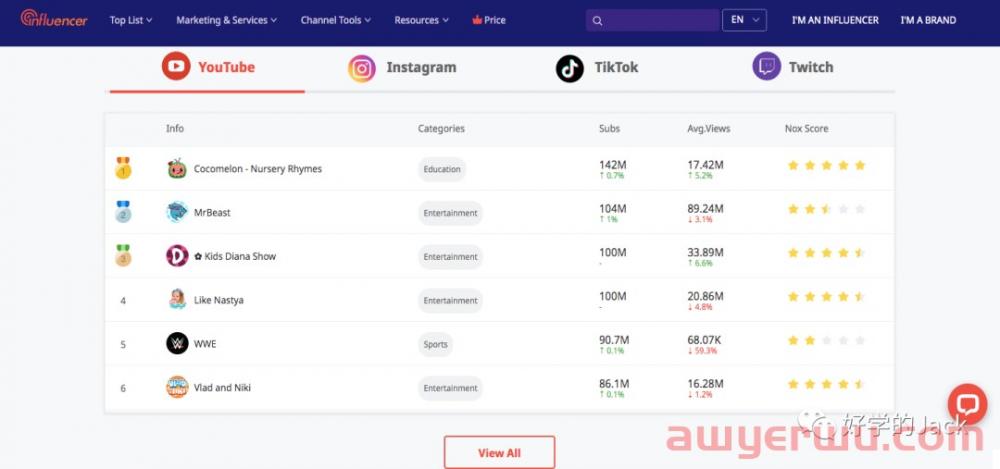Expand the Top List menu
This screenshot has height=469, width=1000.
(131, 20)
